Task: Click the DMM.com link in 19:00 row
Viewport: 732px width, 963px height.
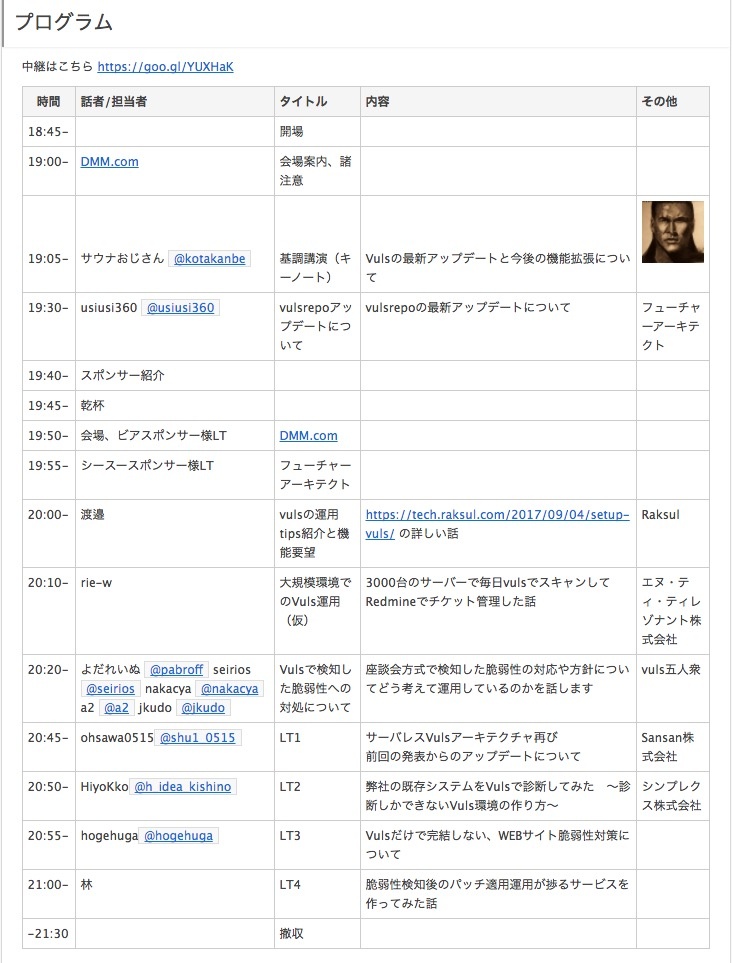Action: point(109,161)
